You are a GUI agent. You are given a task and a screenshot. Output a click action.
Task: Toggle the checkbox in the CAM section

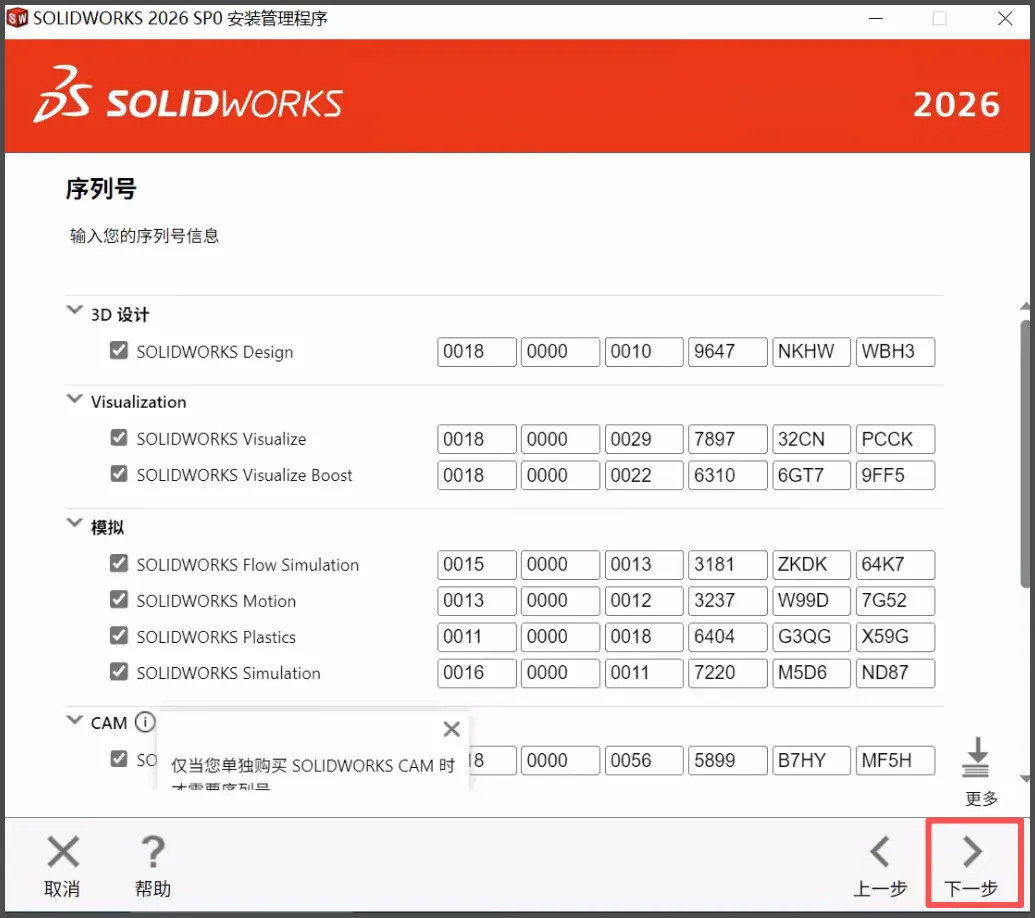pyautogui.click(x=119, y=759)
